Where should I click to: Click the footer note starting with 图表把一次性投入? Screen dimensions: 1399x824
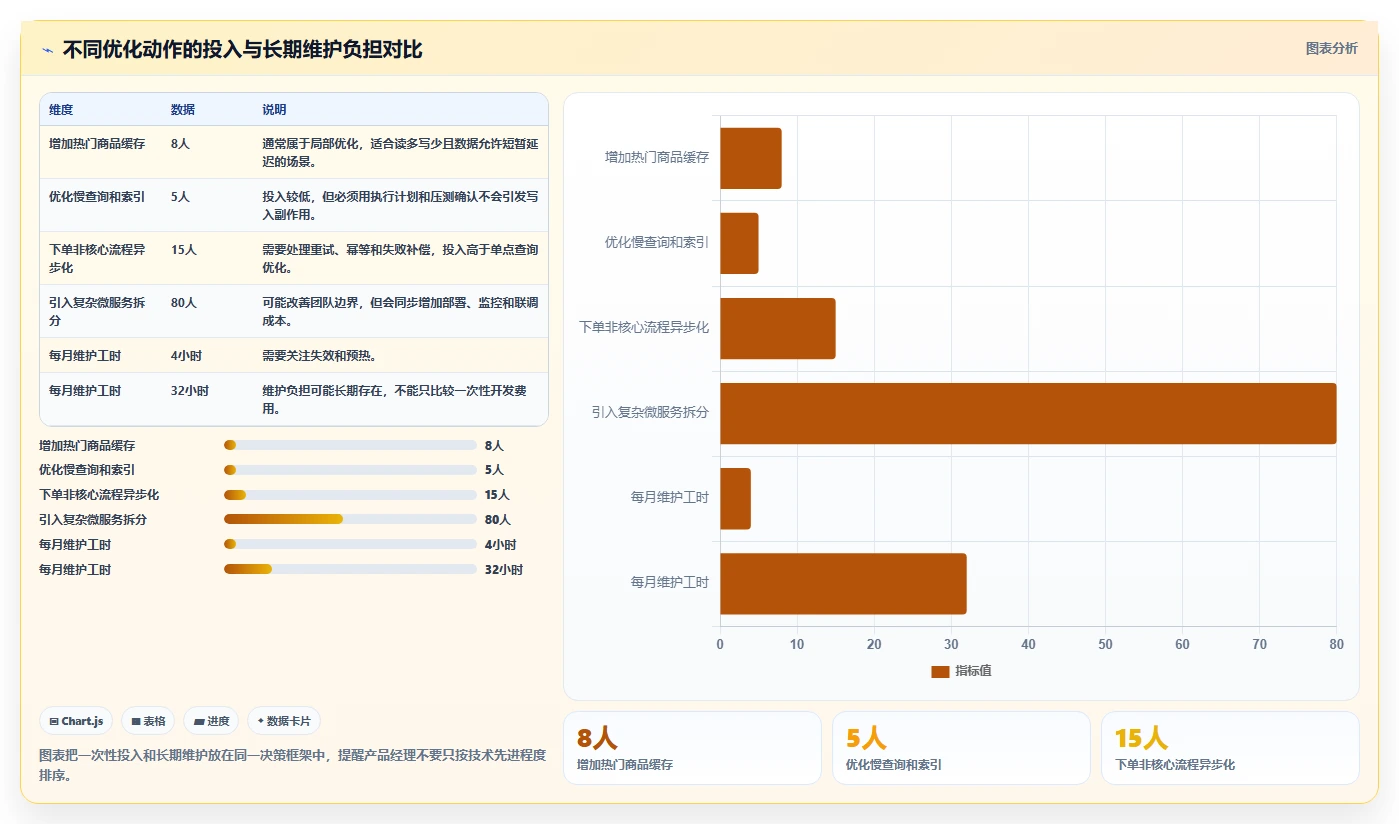click(292, 765)
